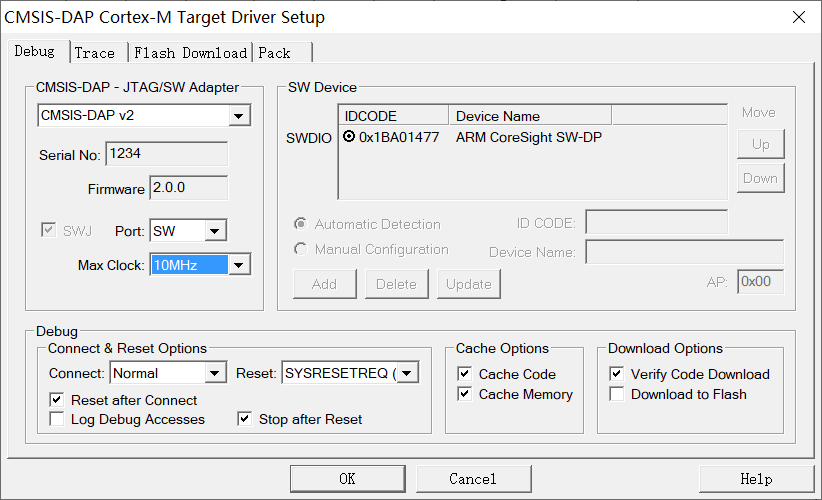Click the AP 0x00 field
The height and width of the screenshot is (500, 822).
(x=761, y=282)
